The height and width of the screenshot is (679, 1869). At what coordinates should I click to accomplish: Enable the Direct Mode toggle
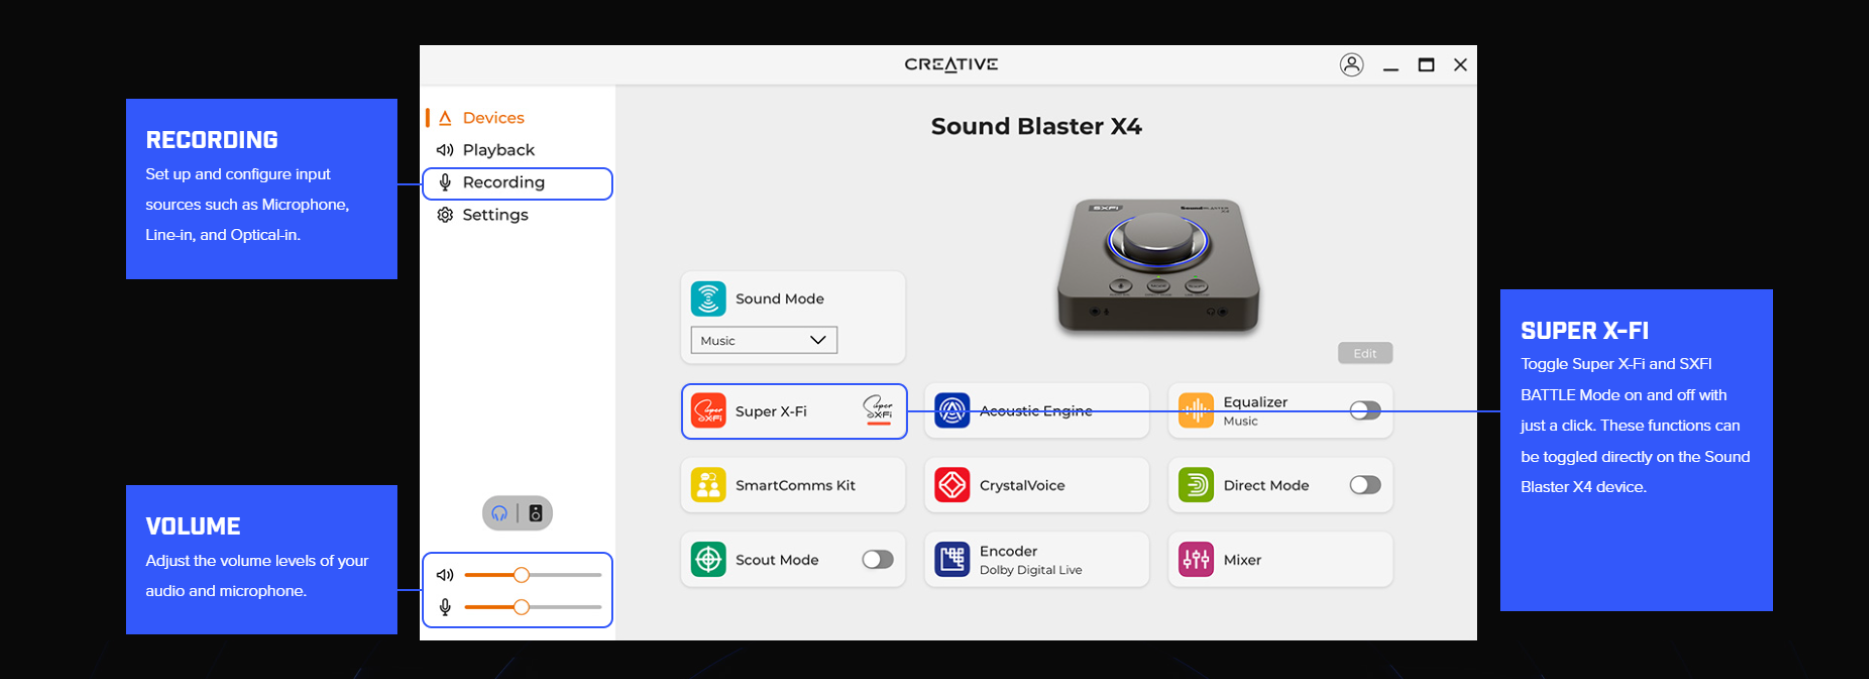[1364, 485]
